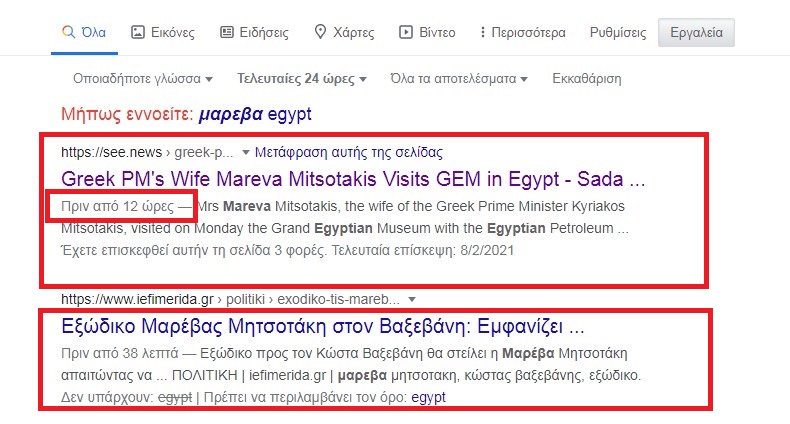Open Greek PM's Wife Mareva Mitsotakis result
790x424 pixels.
coord(353,179)
